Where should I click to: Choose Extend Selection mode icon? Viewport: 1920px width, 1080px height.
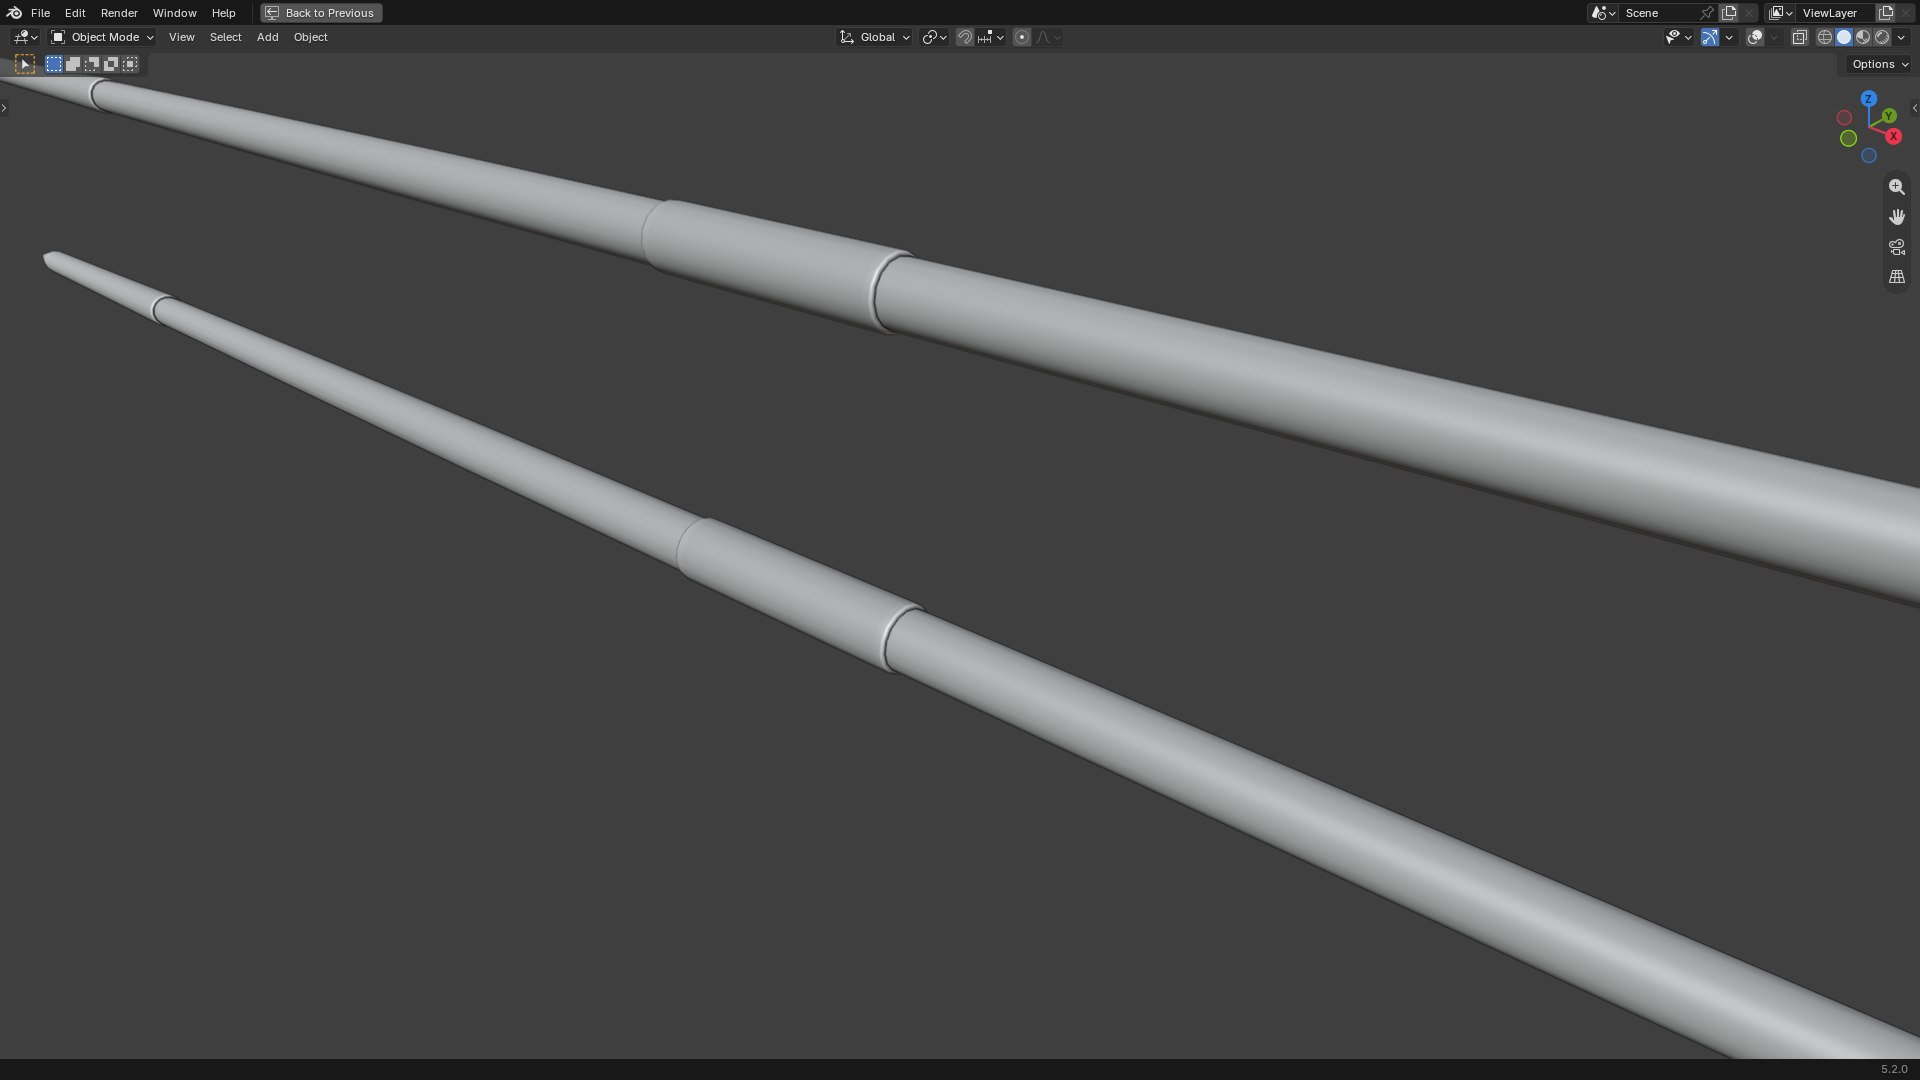[73, 64]
